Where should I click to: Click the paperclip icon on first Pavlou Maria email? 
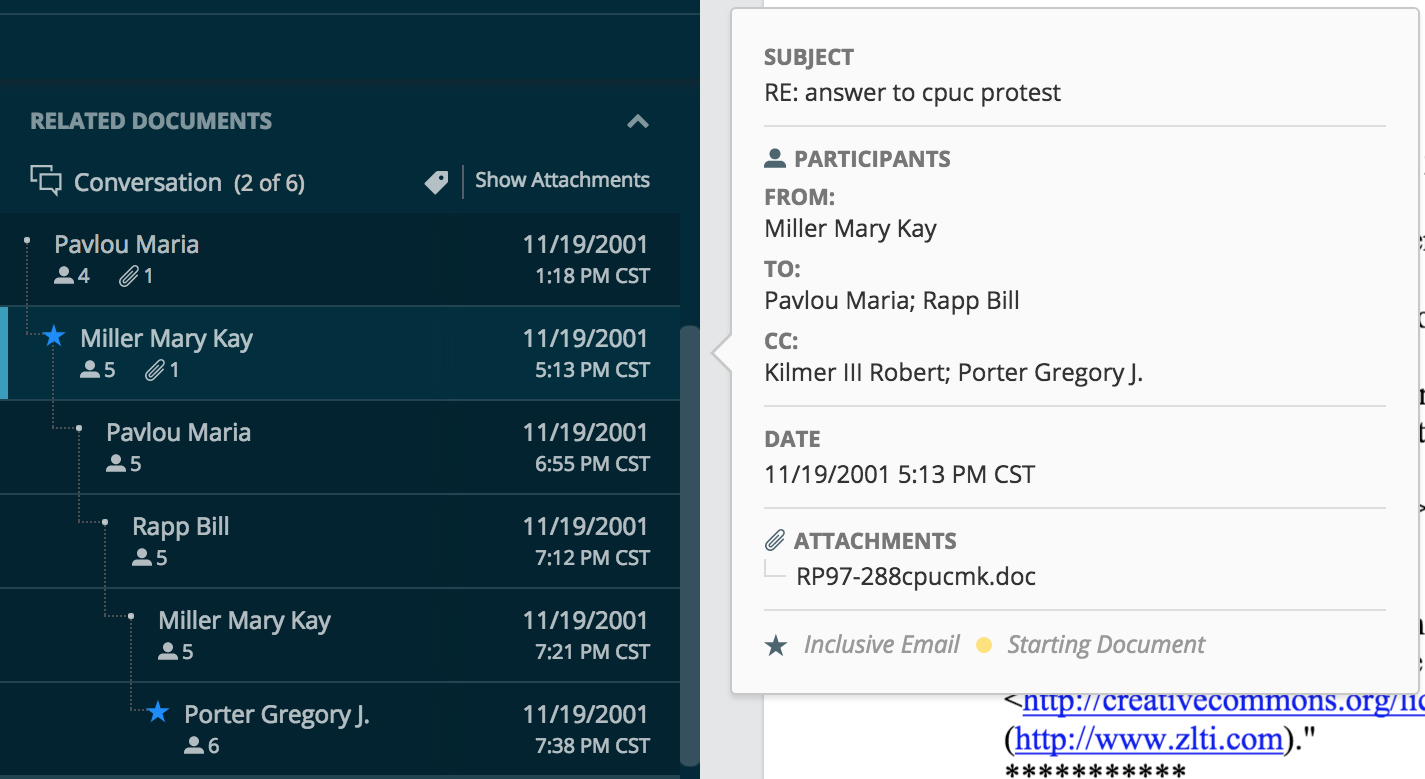[x=128, y=277]
